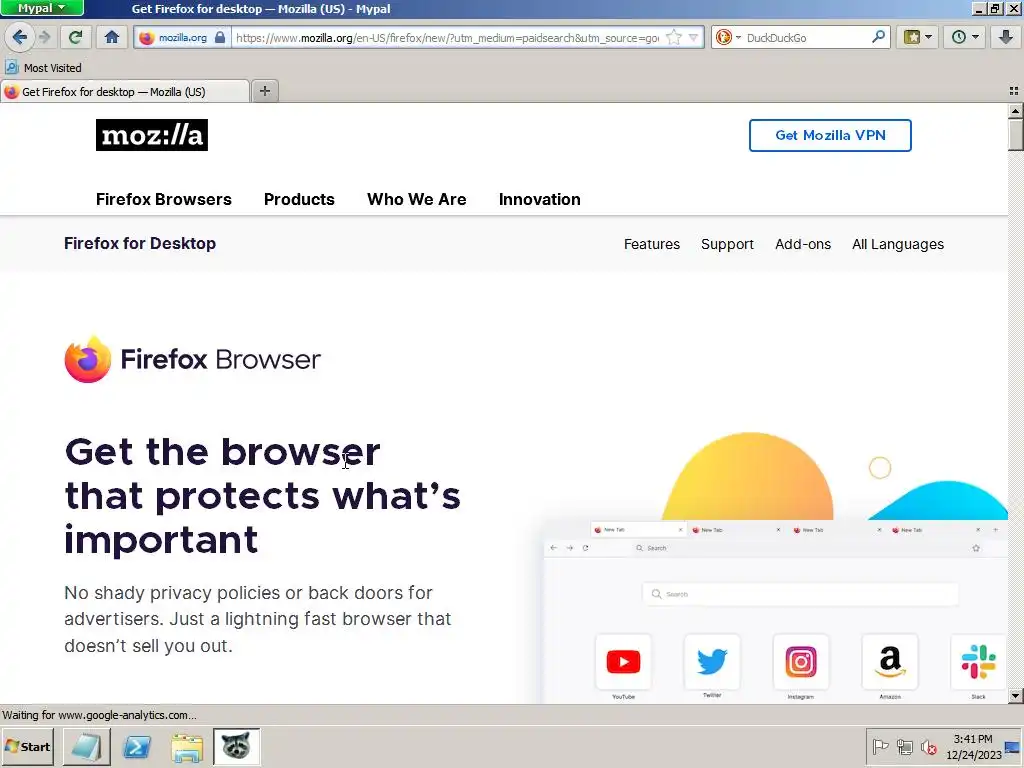This screenshot has height=768, width=1024.
Task: Go to the Features link
Action: [652, 244]
